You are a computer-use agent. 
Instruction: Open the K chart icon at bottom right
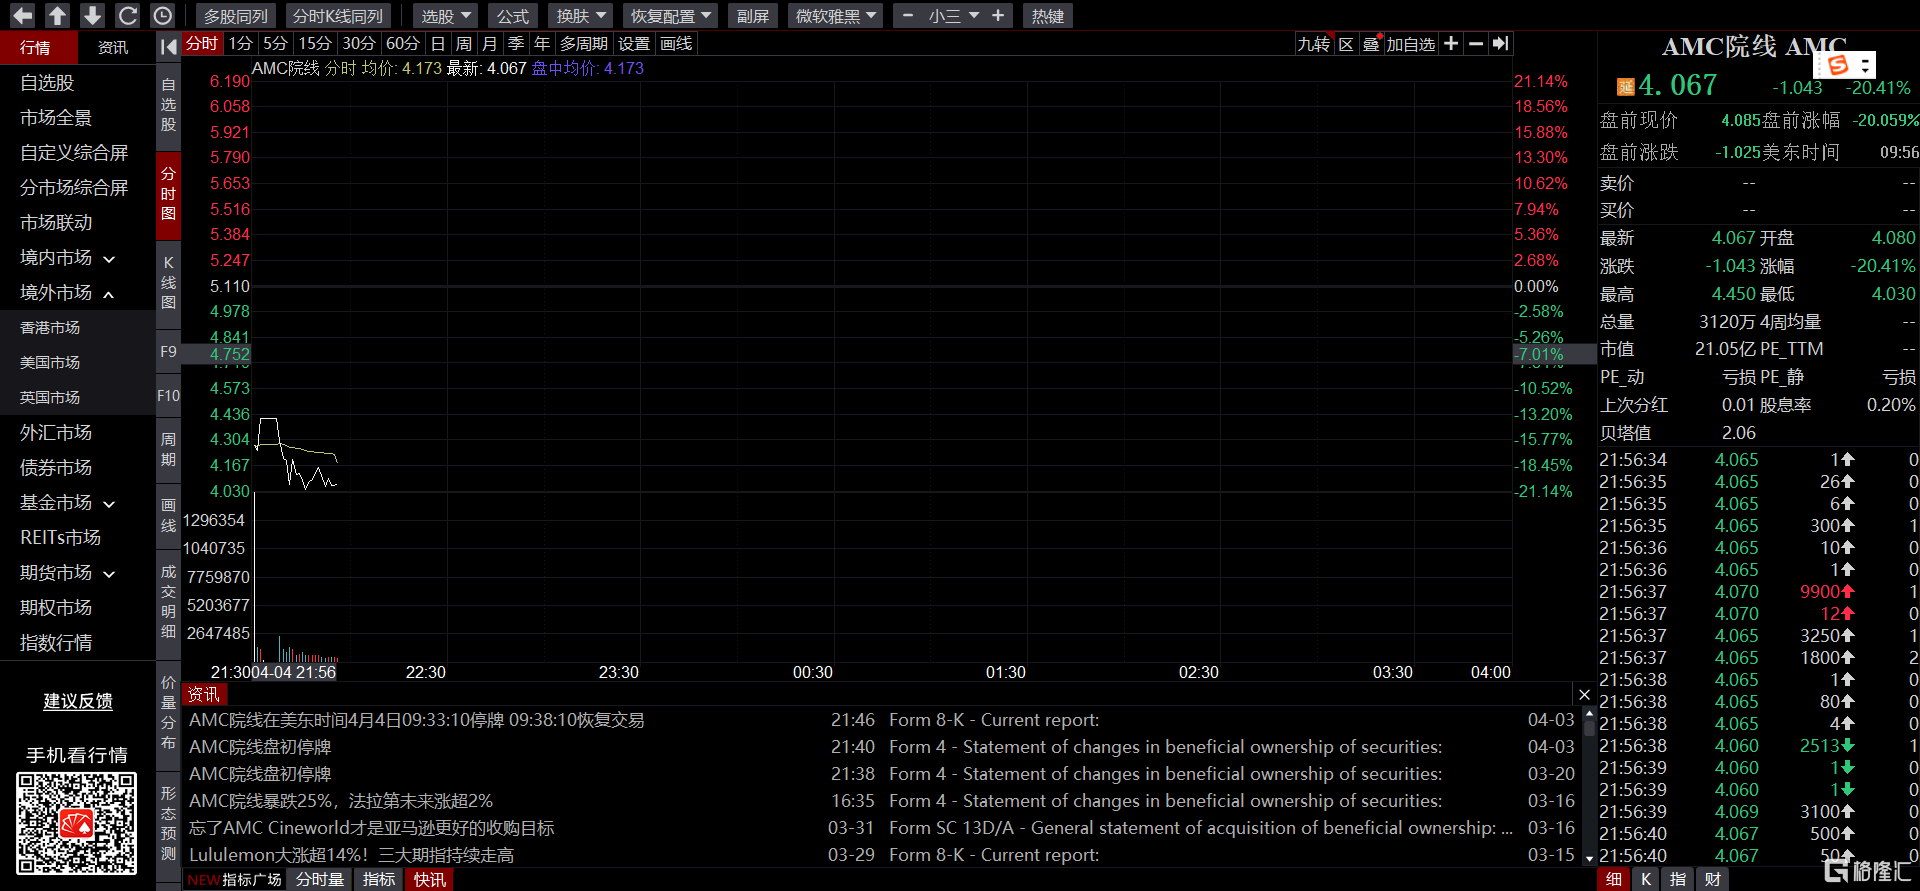[1646, 879]
